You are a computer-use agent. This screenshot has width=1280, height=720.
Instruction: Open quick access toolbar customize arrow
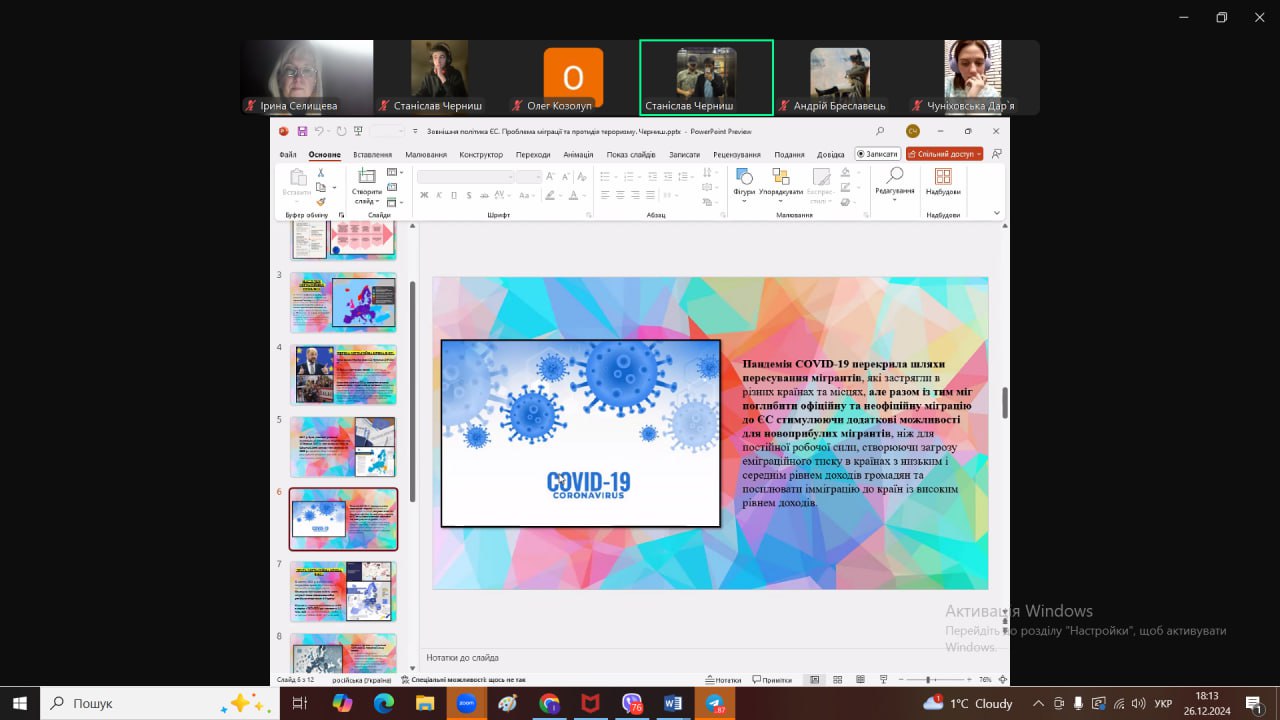[415, 131]
